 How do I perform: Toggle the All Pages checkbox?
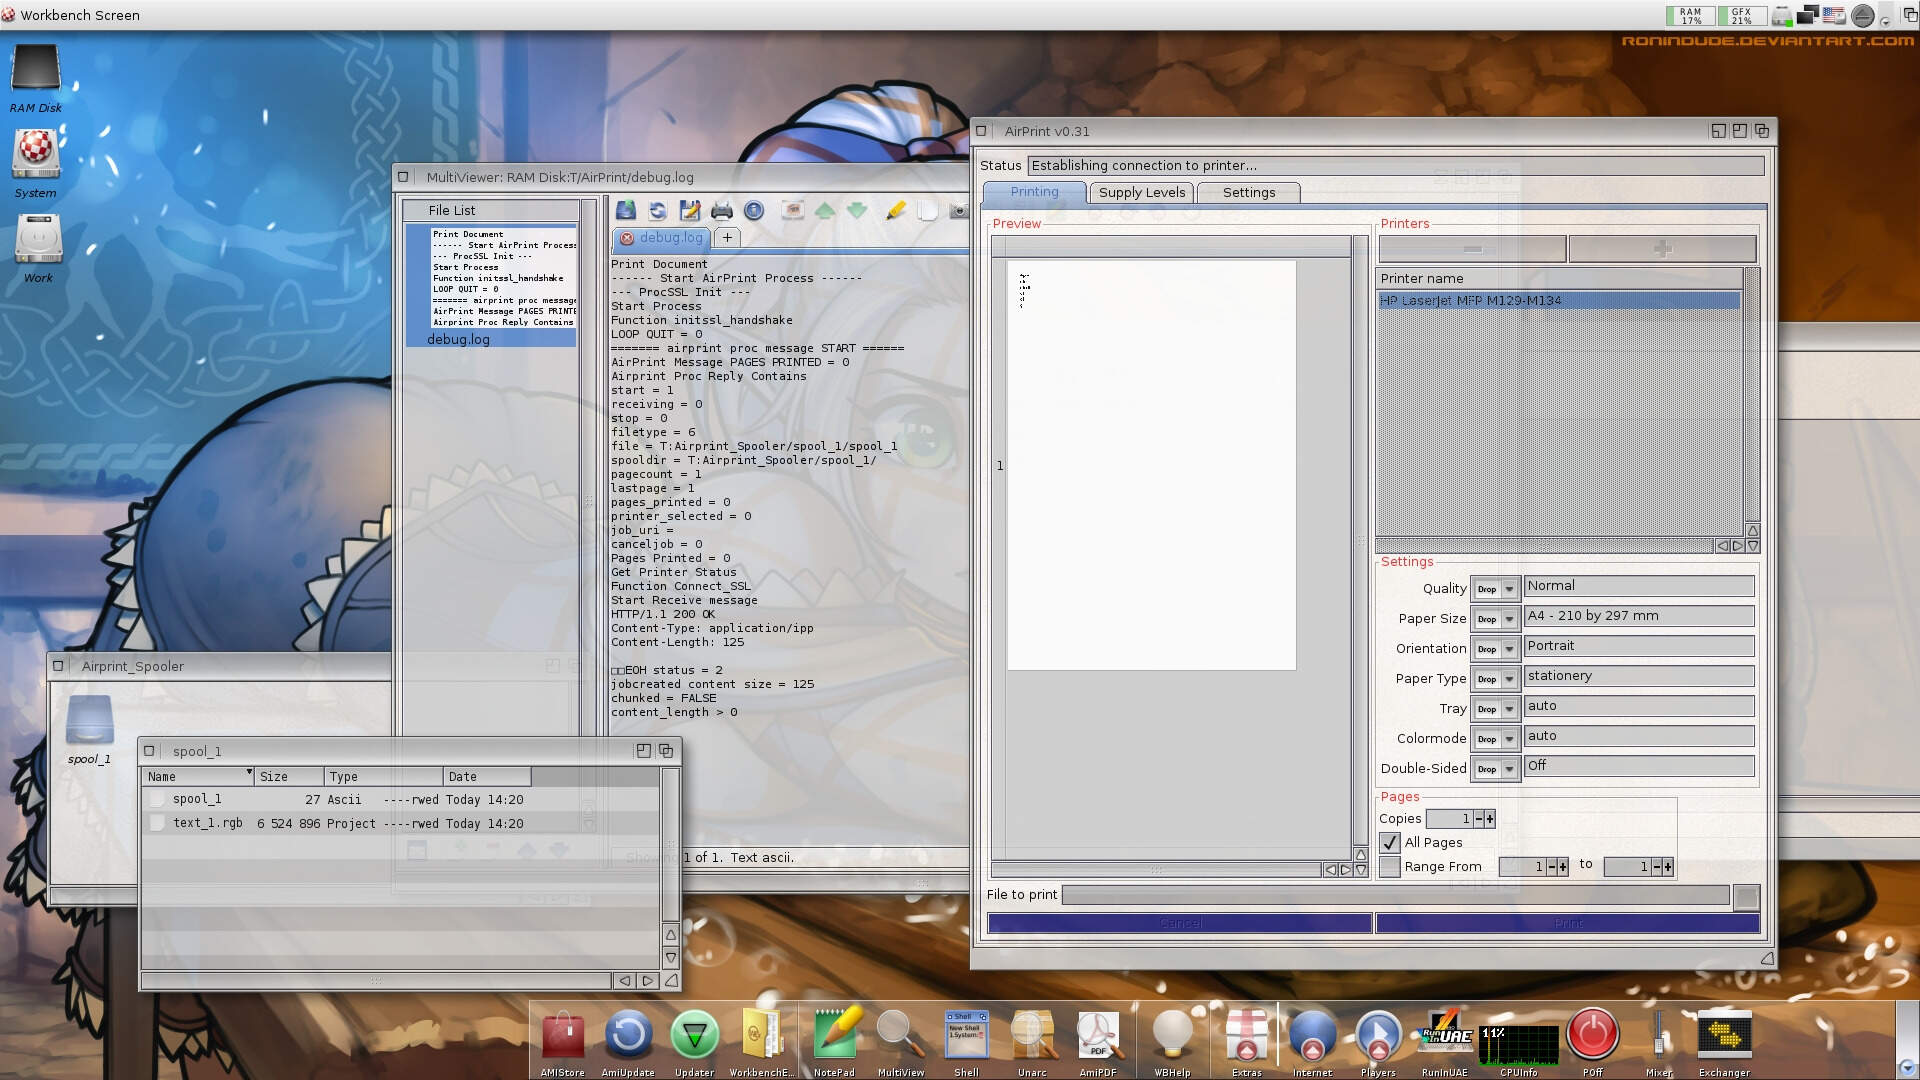coord(1389,843)
